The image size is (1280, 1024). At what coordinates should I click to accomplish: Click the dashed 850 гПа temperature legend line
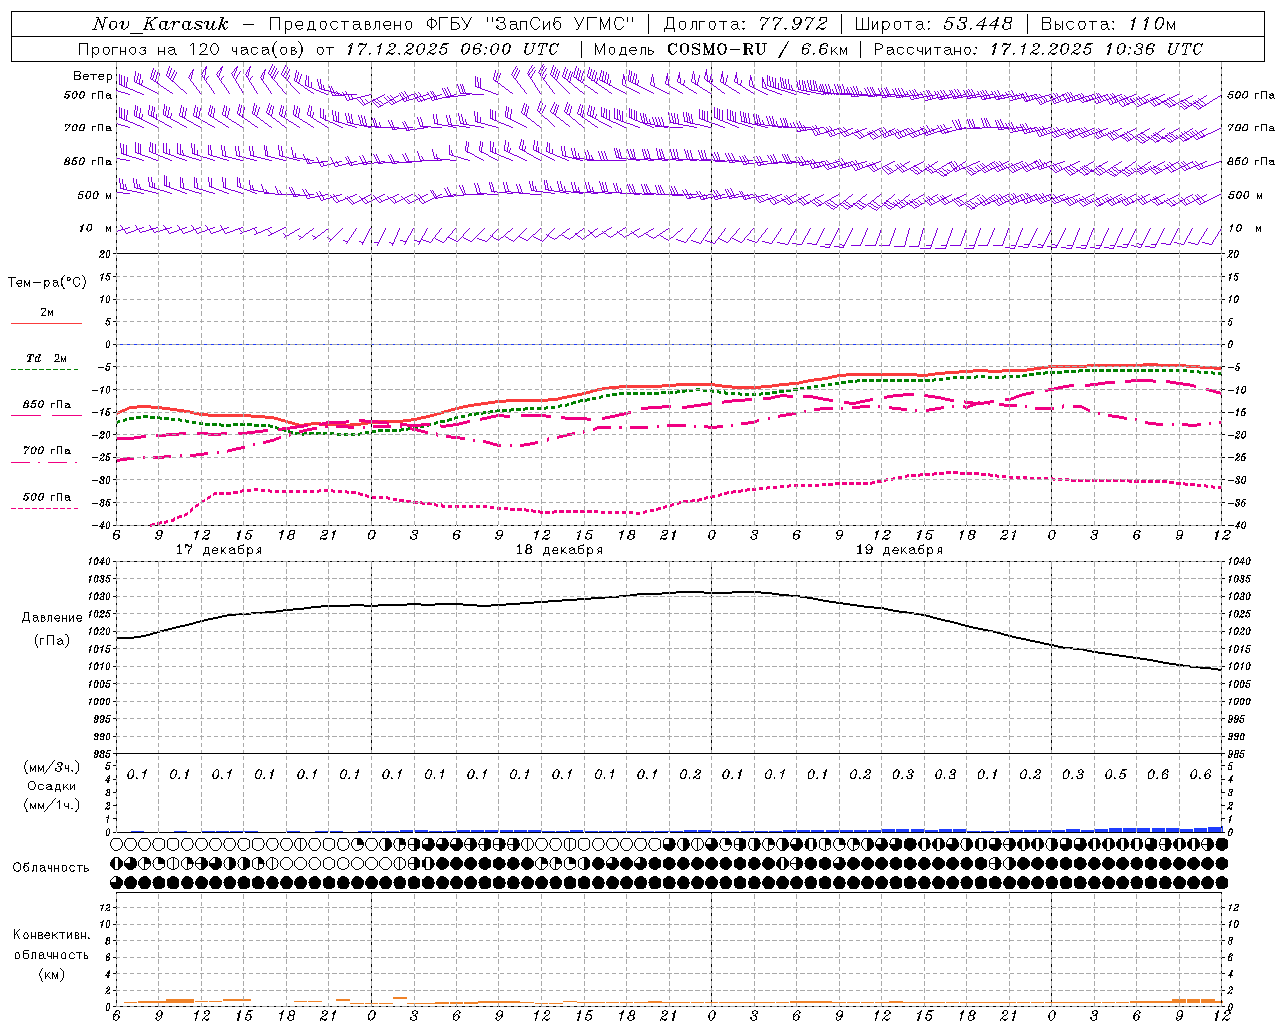(x=46, y=415)
